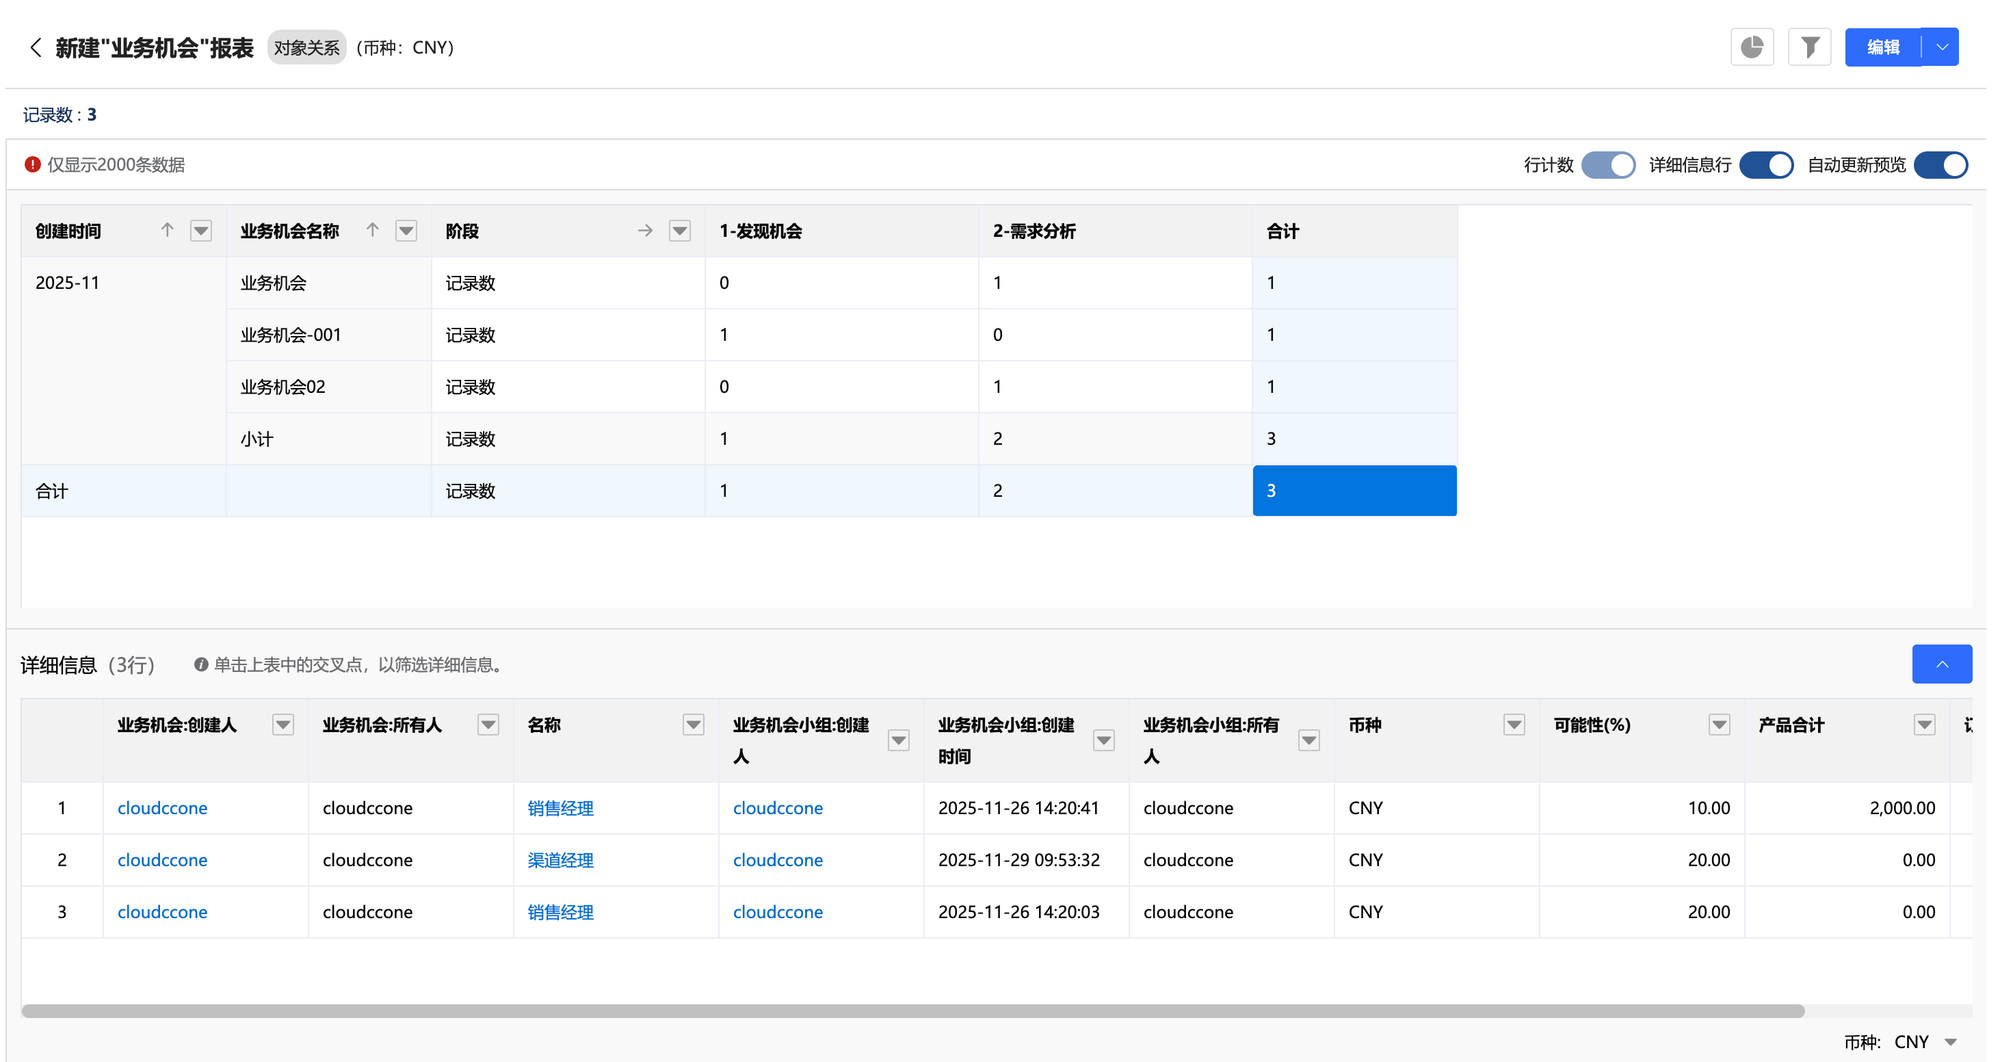2000x1062 pixels.
Task: Toggle the 行计数 switch
Action: pos(1608,165)
